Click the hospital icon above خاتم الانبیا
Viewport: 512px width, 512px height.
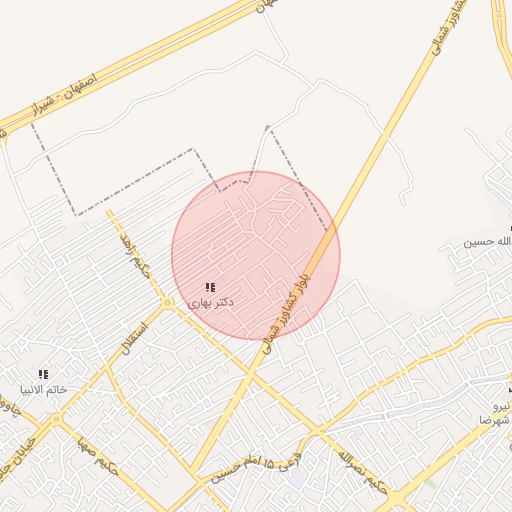click(x=43, y=375)
